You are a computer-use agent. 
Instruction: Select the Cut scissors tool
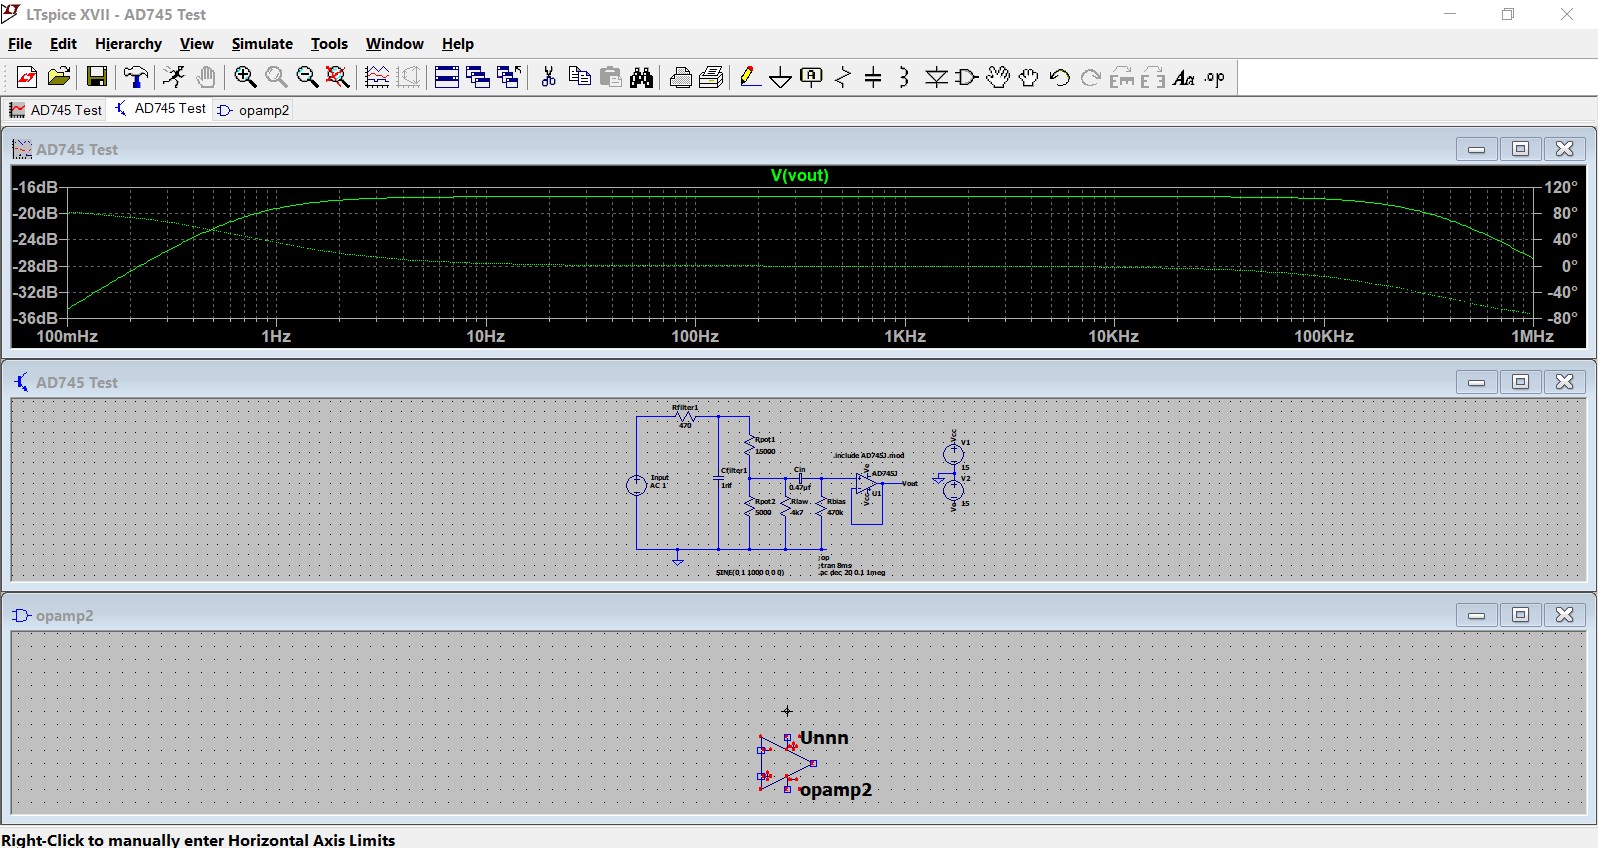[x=548, y=77]
